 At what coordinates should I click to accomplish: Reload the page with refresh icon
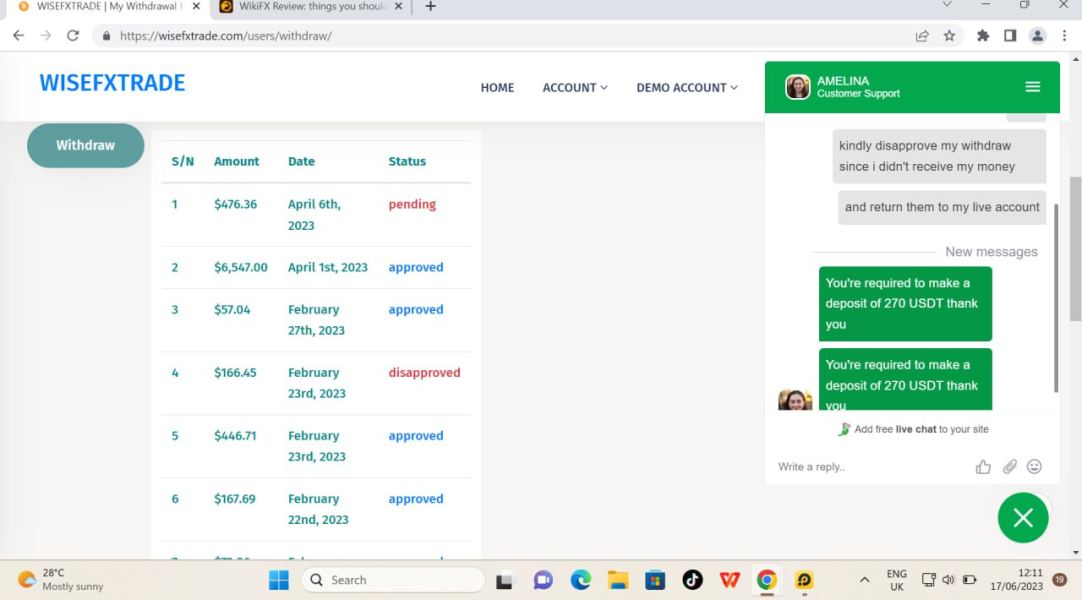pos(72,36)
